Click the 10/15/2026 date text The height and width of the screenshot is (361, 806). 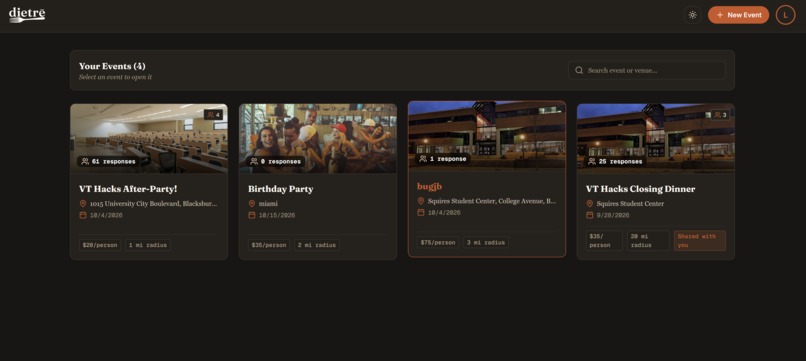tap(277, 215)
